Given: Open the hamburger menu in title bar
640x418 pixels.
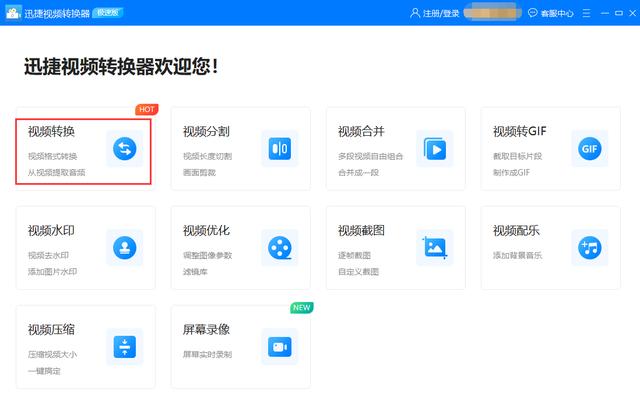Looking at the screenshot, I should pyautogui.click(x=587, y=13).
